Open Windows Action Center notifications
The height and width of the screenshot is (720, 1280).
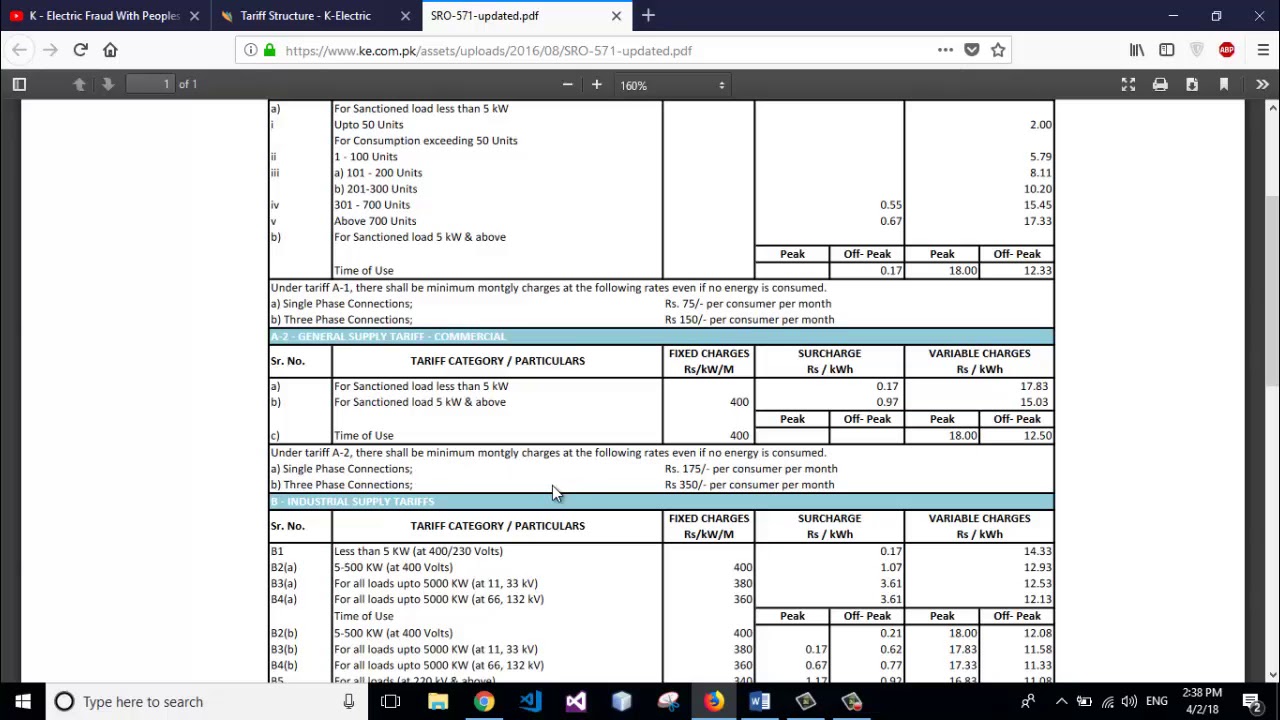click(x=1251, y=702)
